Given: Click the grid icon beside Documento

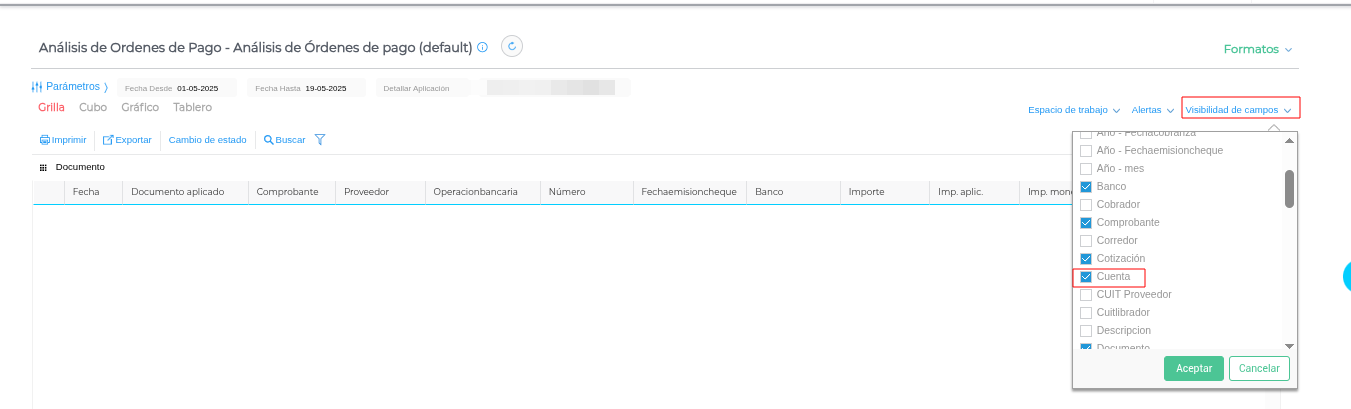Looking at the screenshot, I should (x=43, y=167).
